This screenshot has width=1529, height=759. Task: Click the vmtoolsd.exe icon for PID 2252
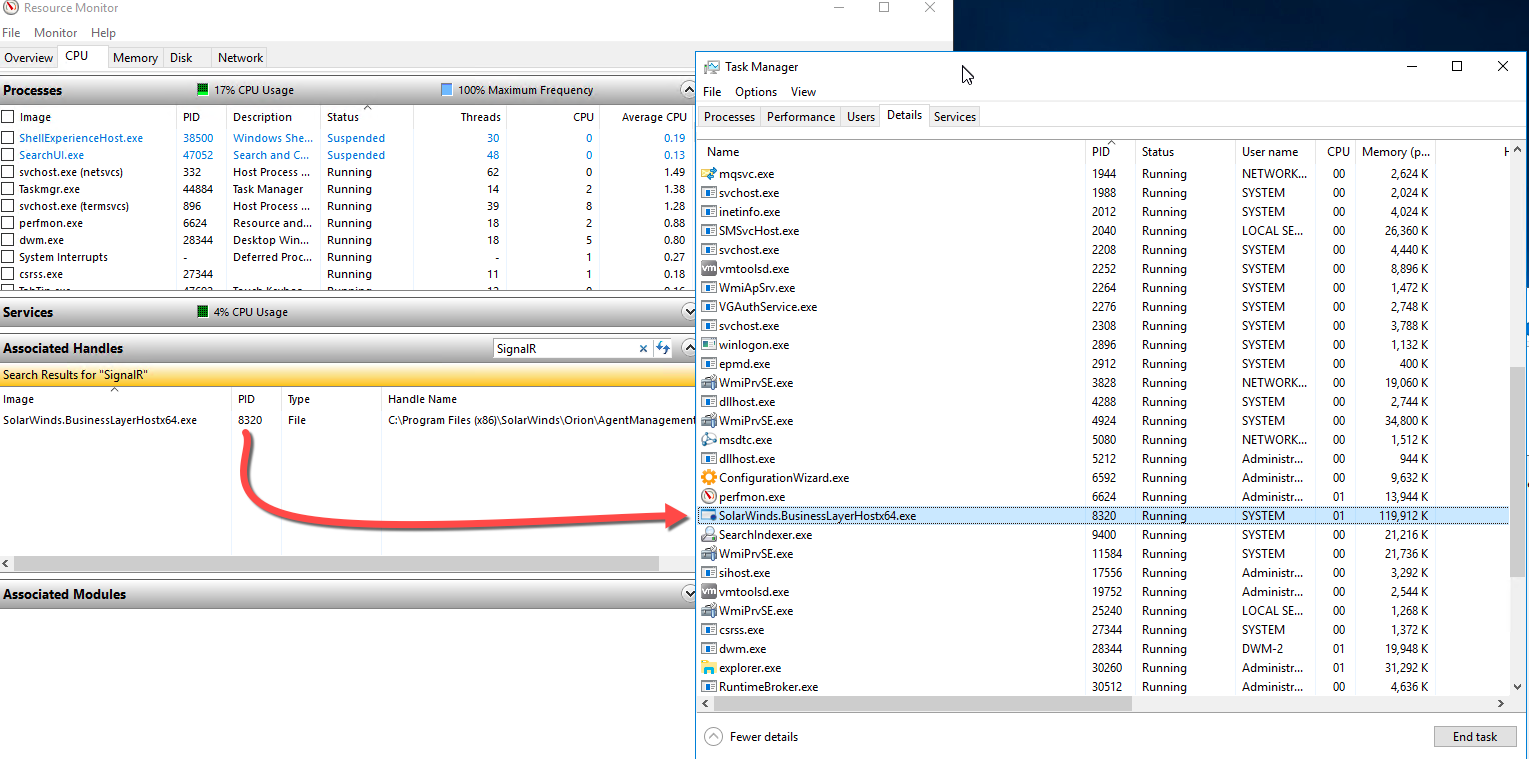coord(709,269)
